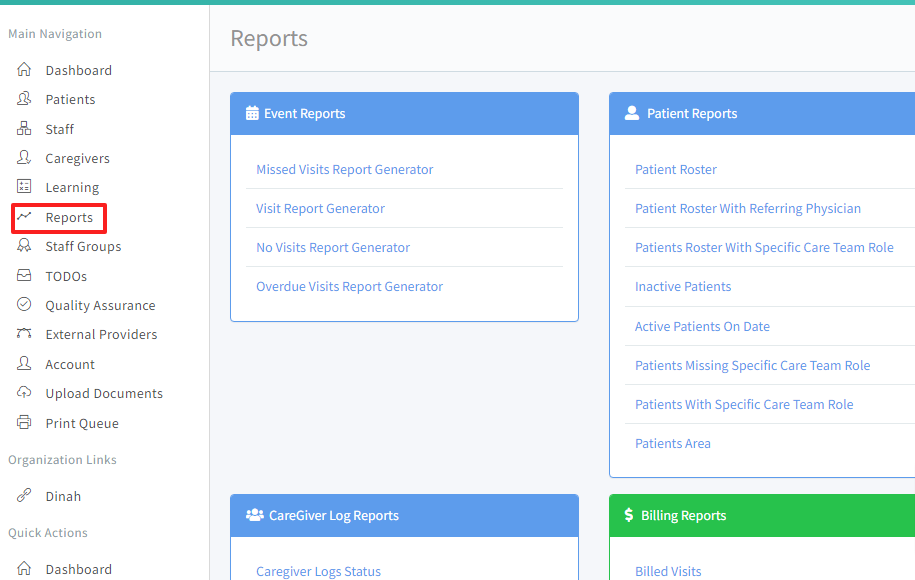The image size is (915, 580).
Task: Open Caregivers from Main Navigation
Action: 77,158
